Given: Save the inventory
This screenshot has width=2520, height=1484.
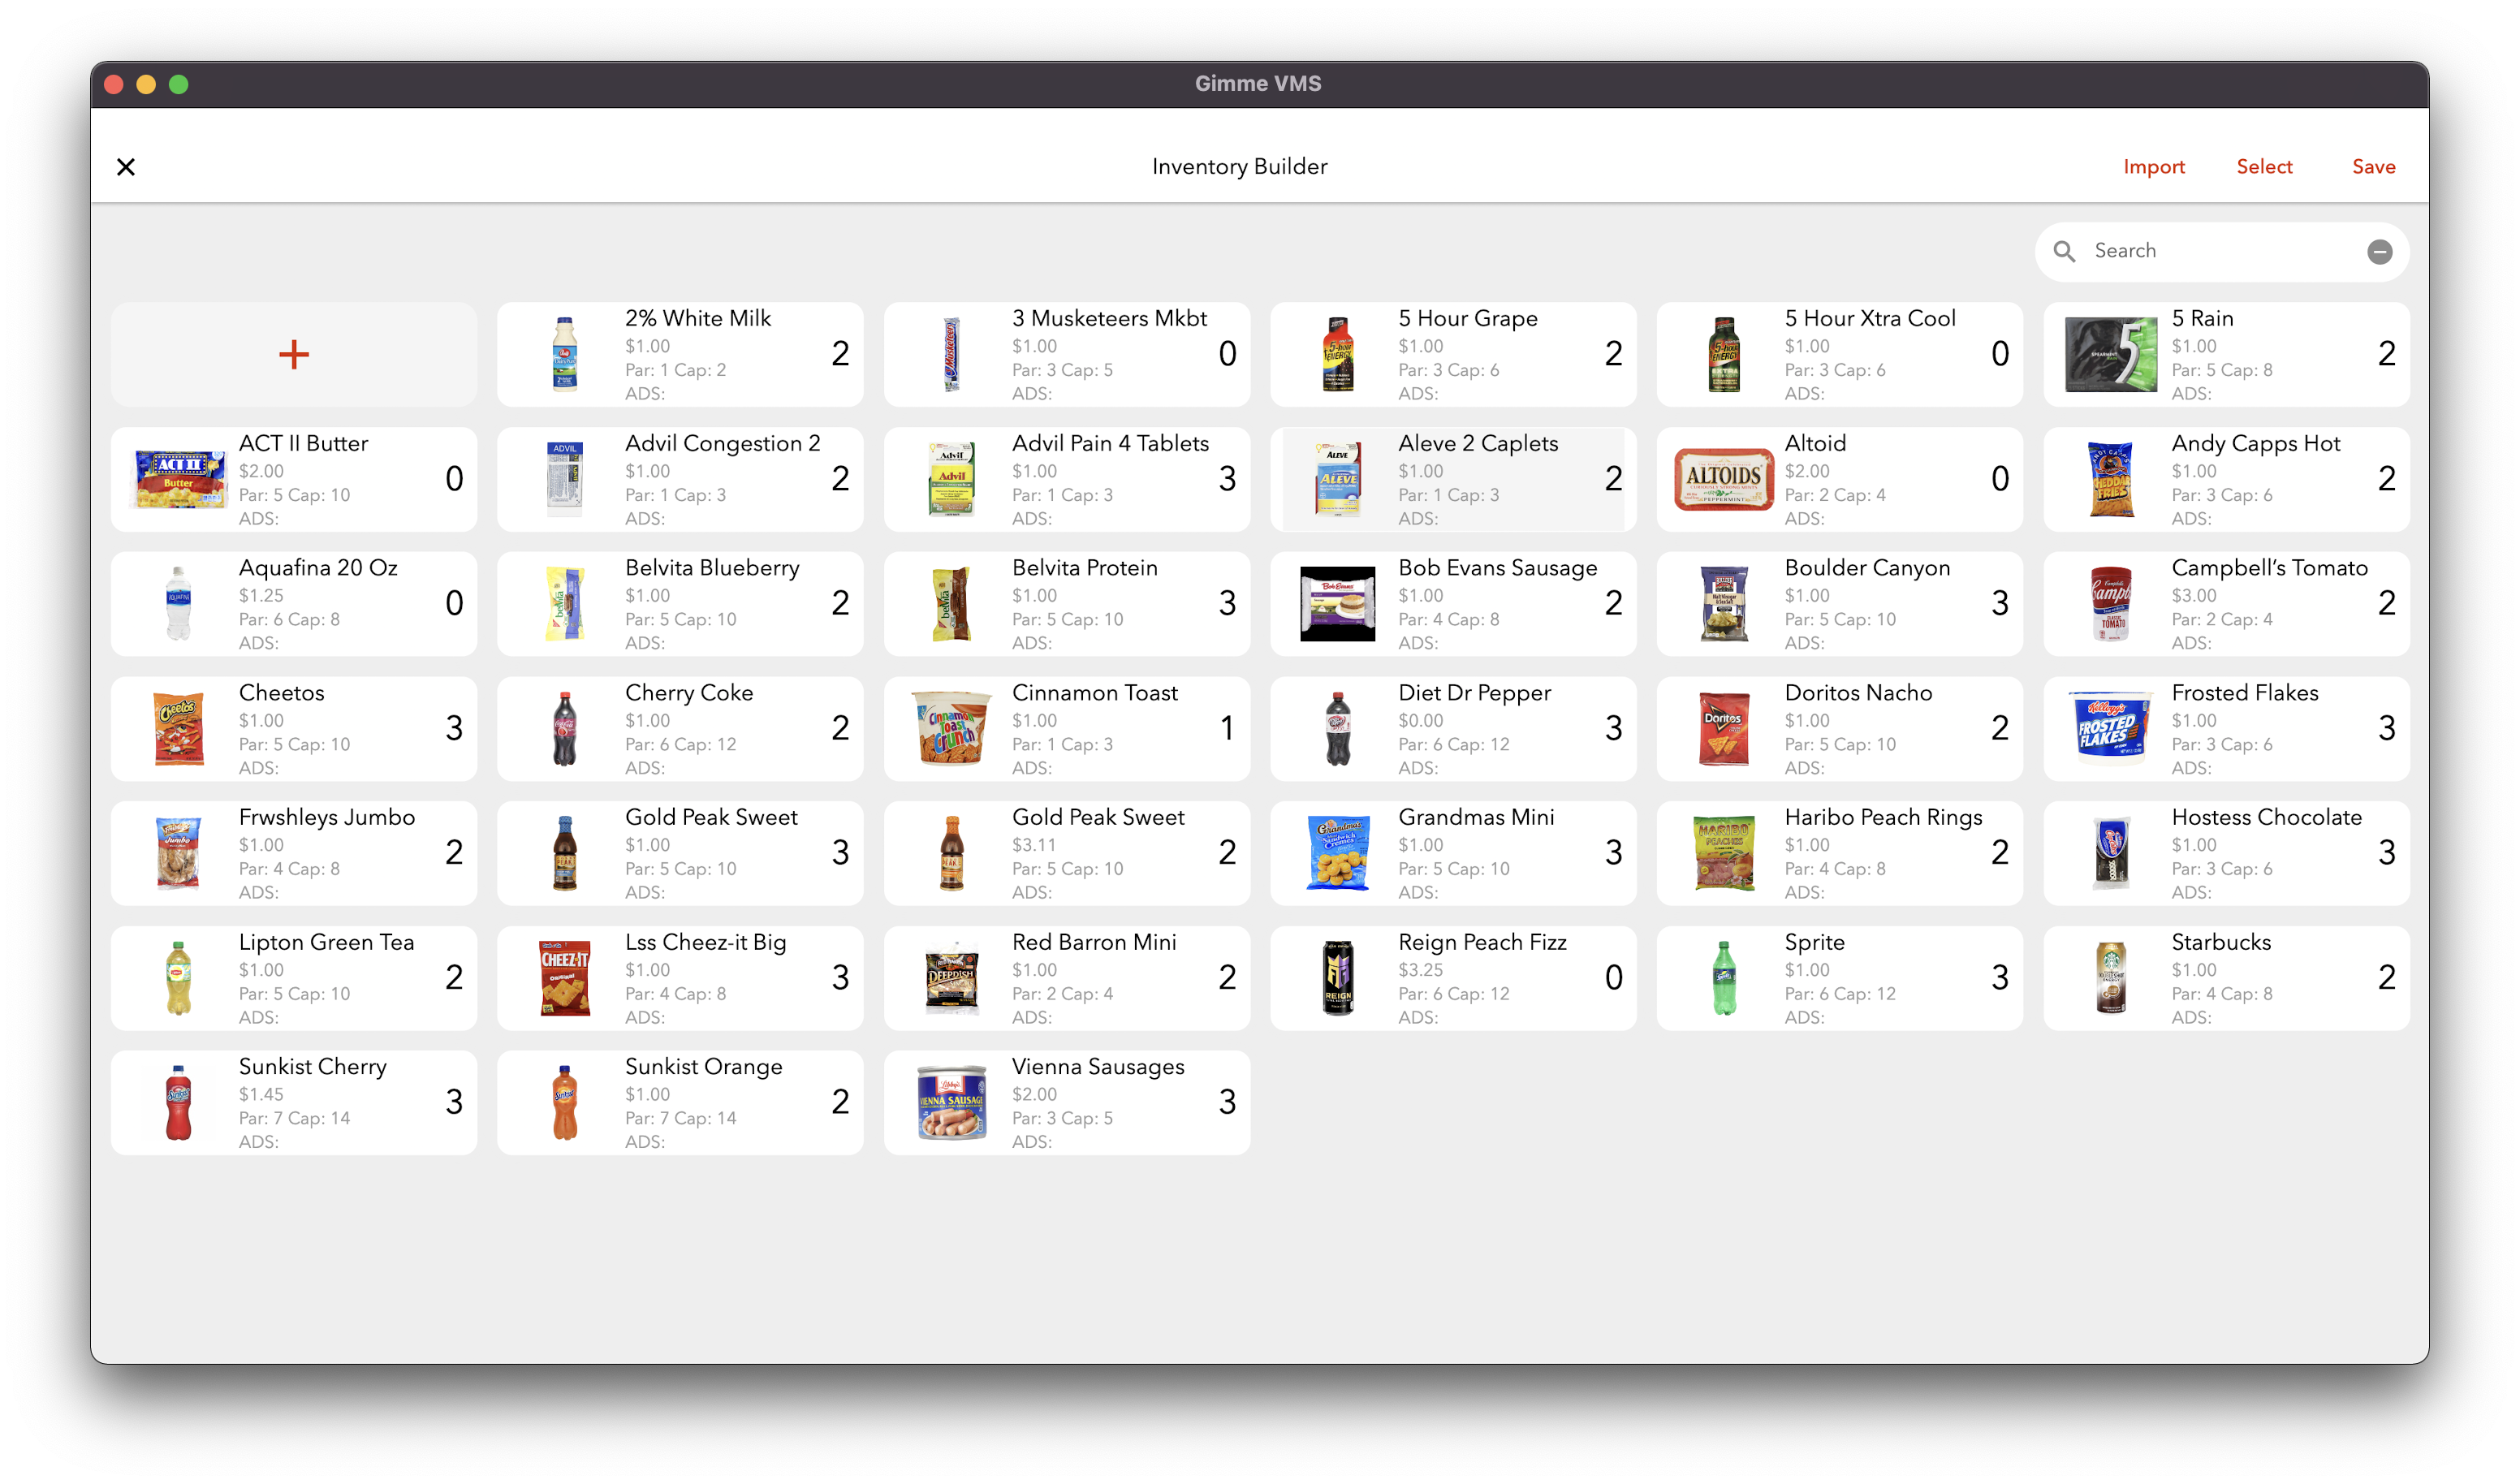Looking at the screenshot, I should pos(2373,167).
